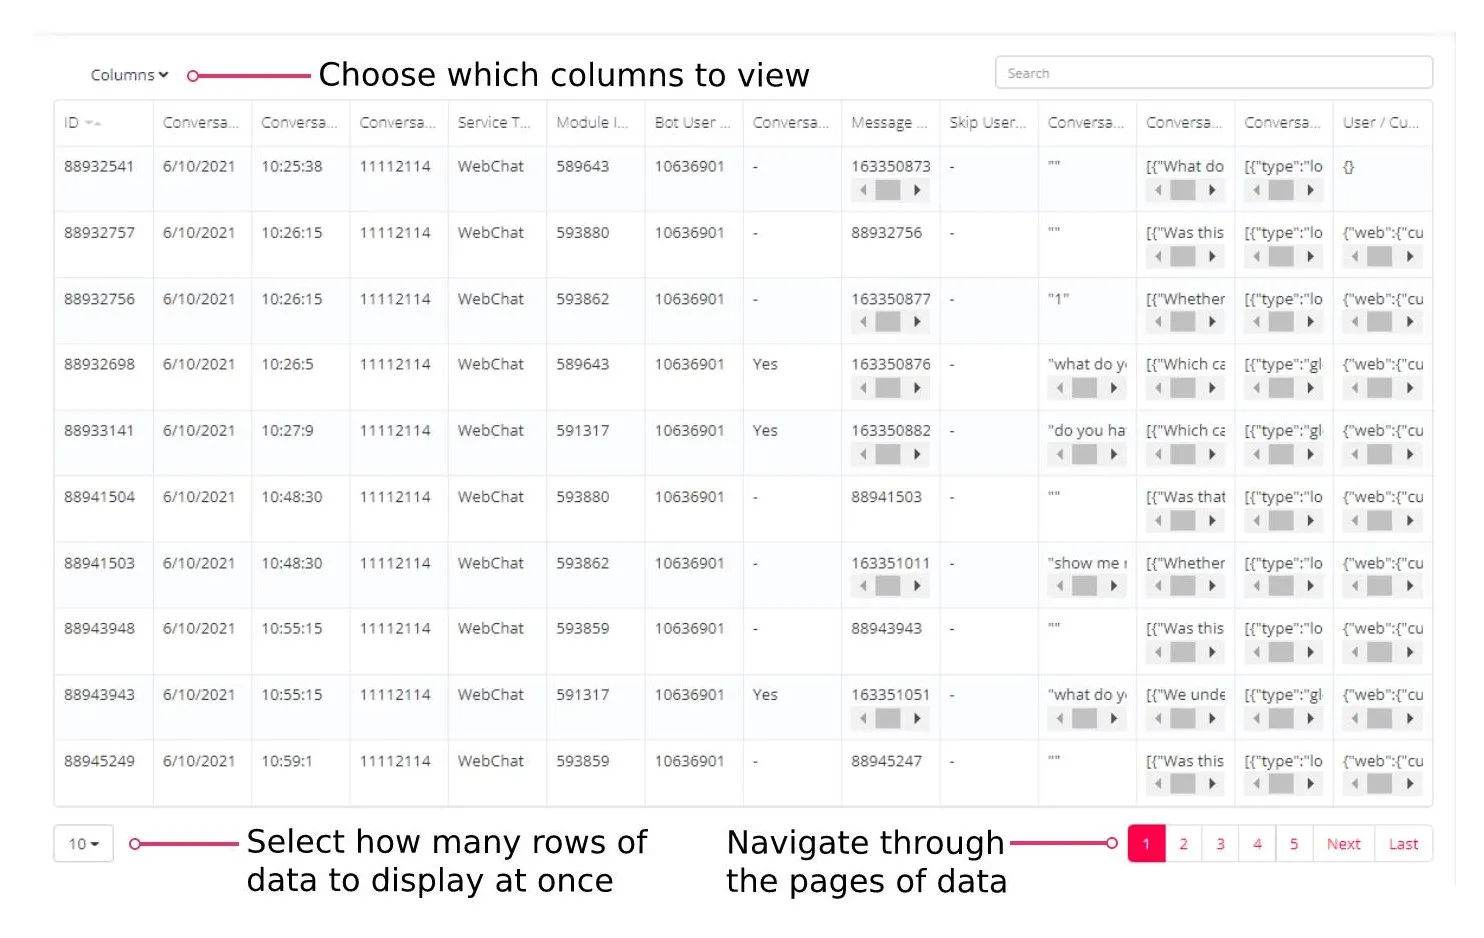Click right scroll arrow under the ["What do cell
The width and height of the screenshot is (1484, 938).
[x=1211, y=190]
